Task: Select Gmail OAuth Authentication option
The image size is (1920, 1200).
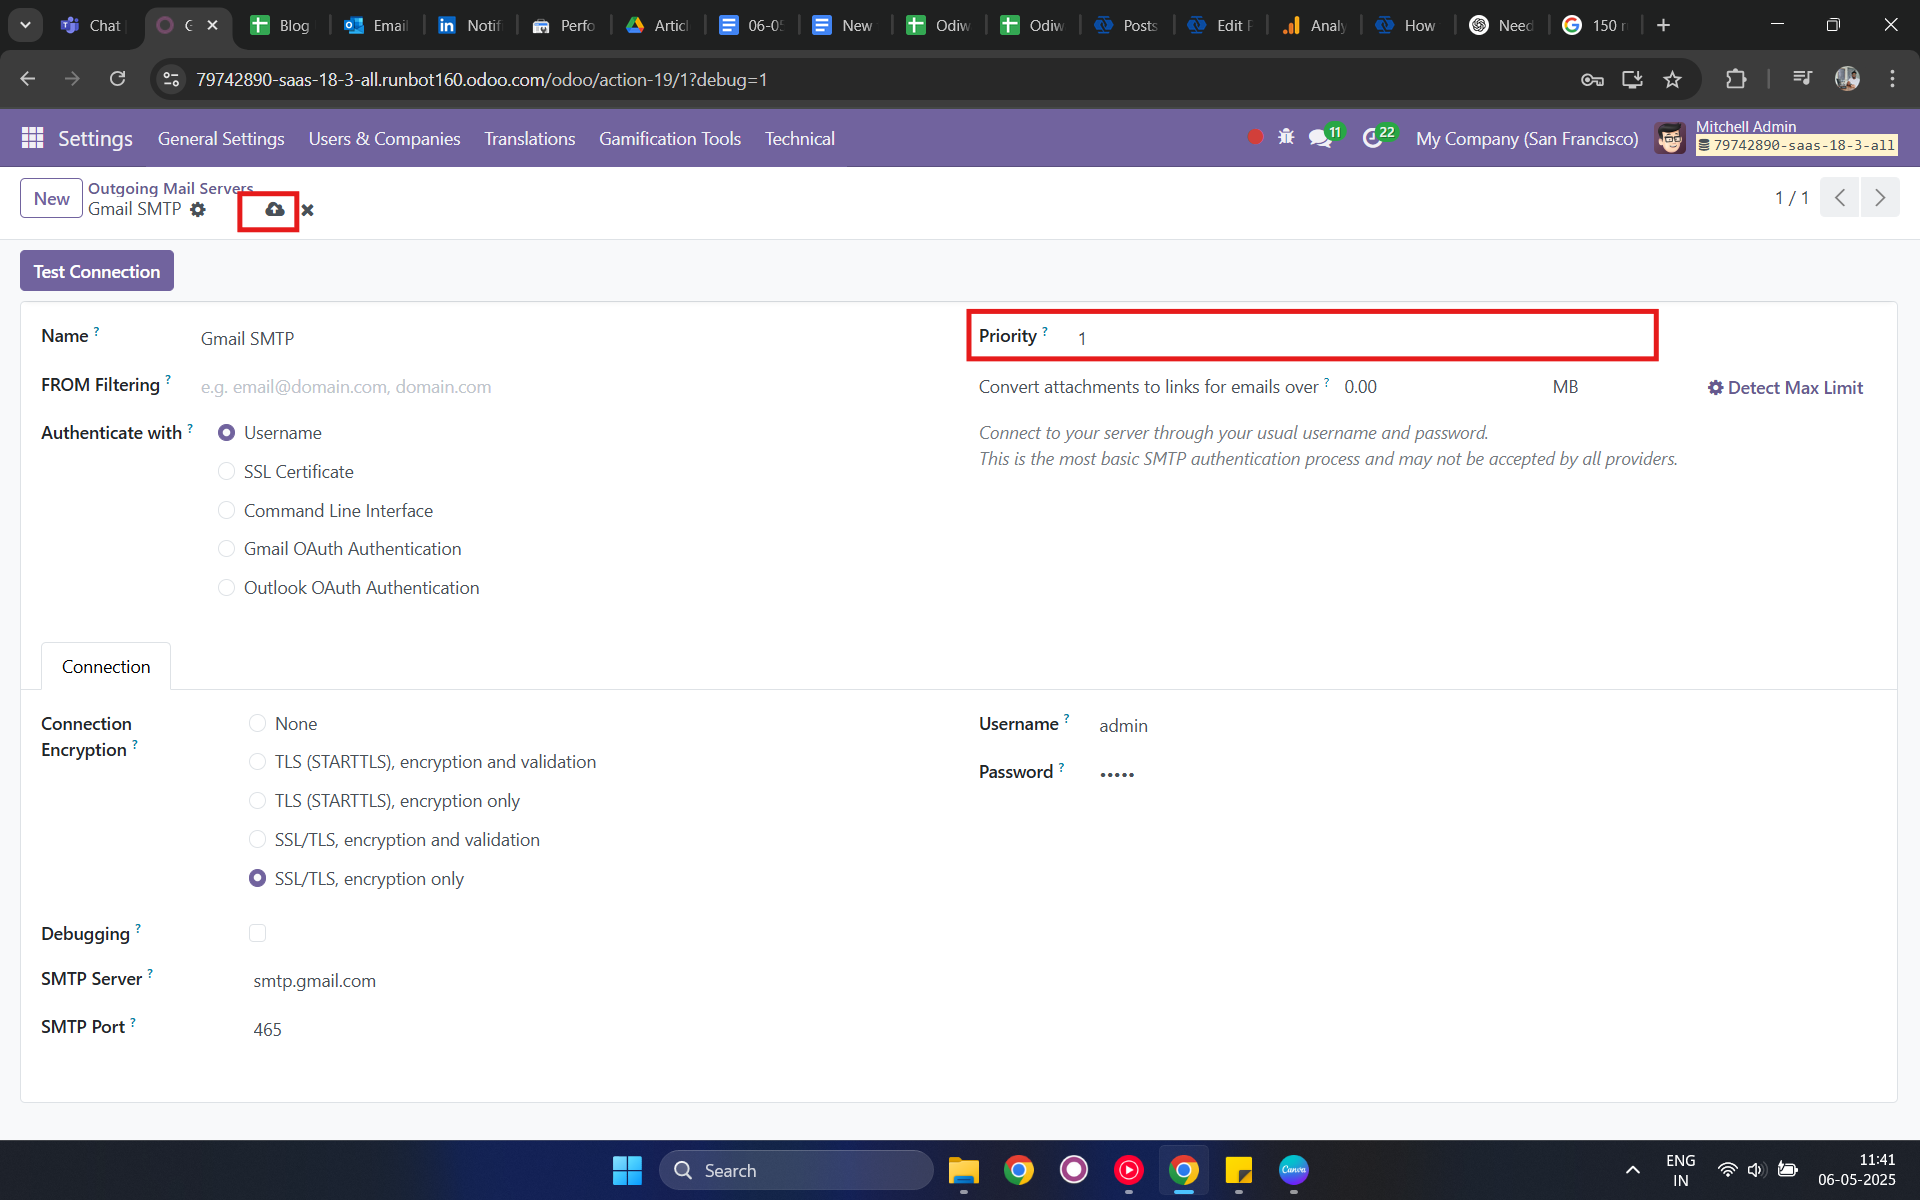Action: pos(227,548)
